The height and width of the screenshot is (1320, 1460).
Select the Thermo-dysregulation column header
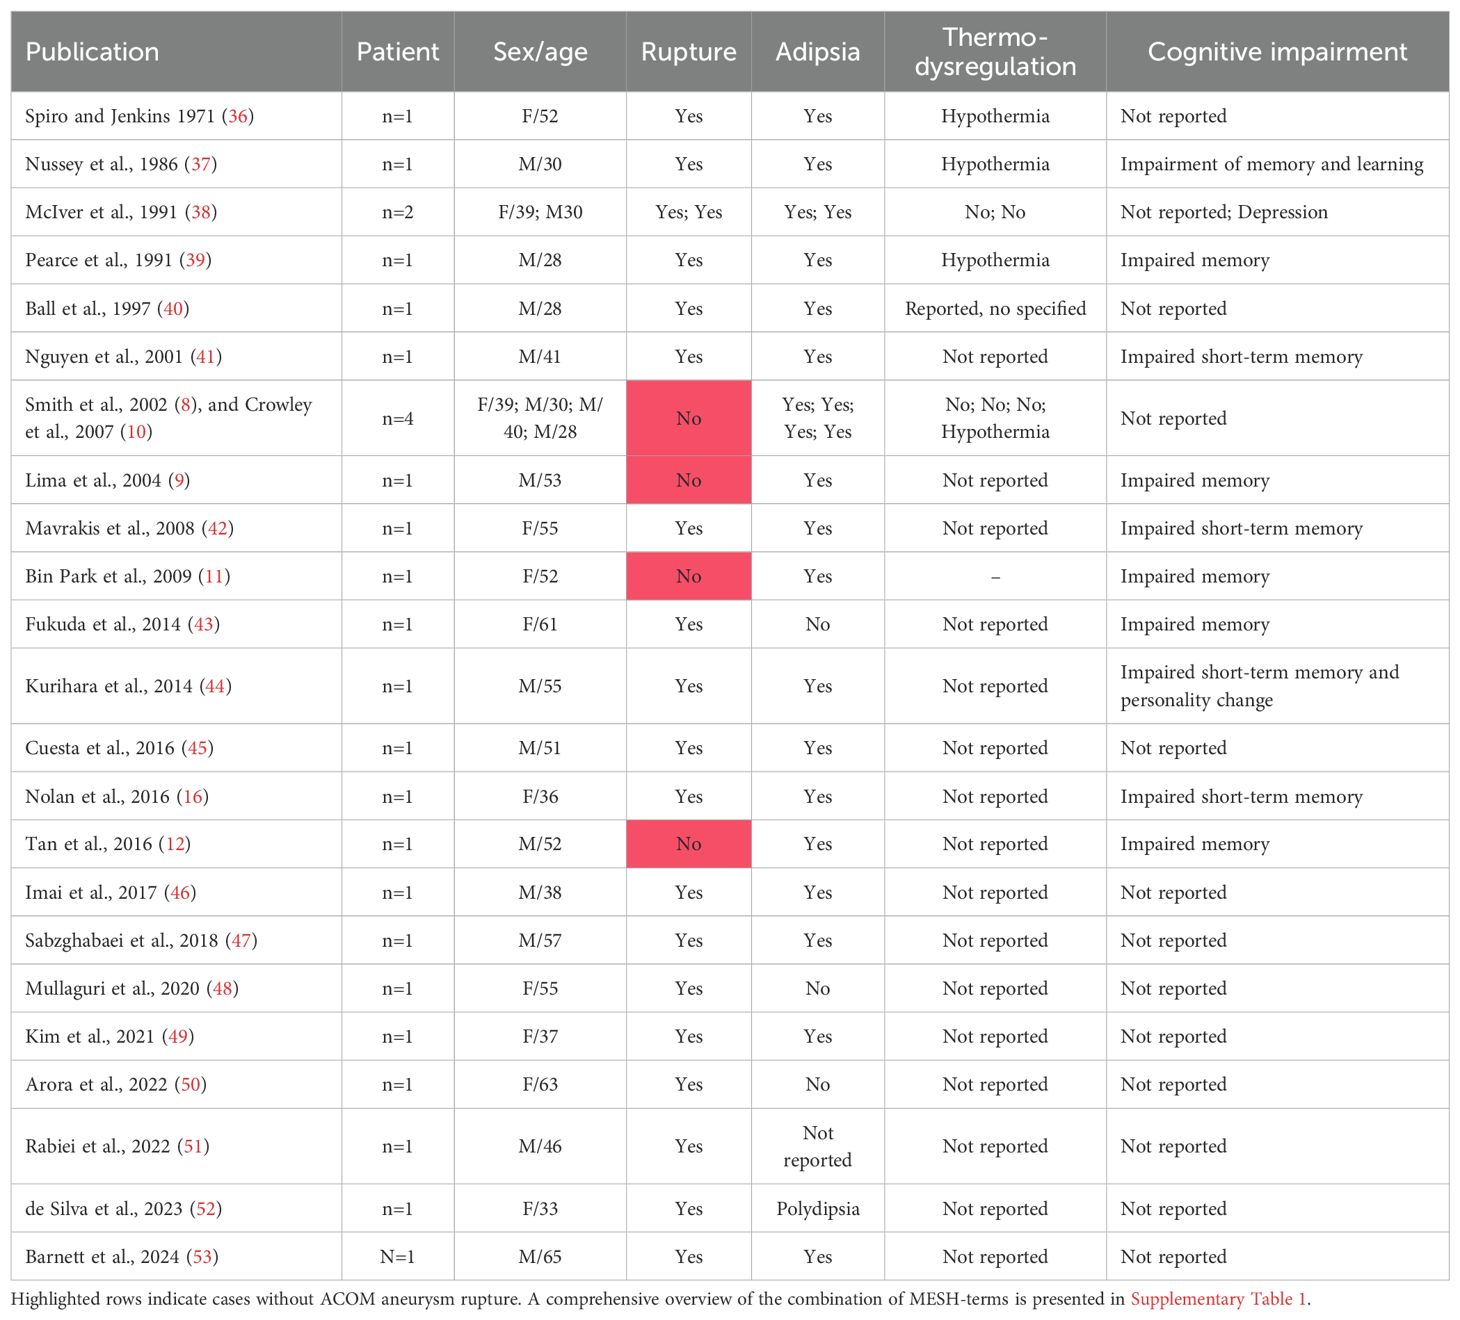(995, 52)
